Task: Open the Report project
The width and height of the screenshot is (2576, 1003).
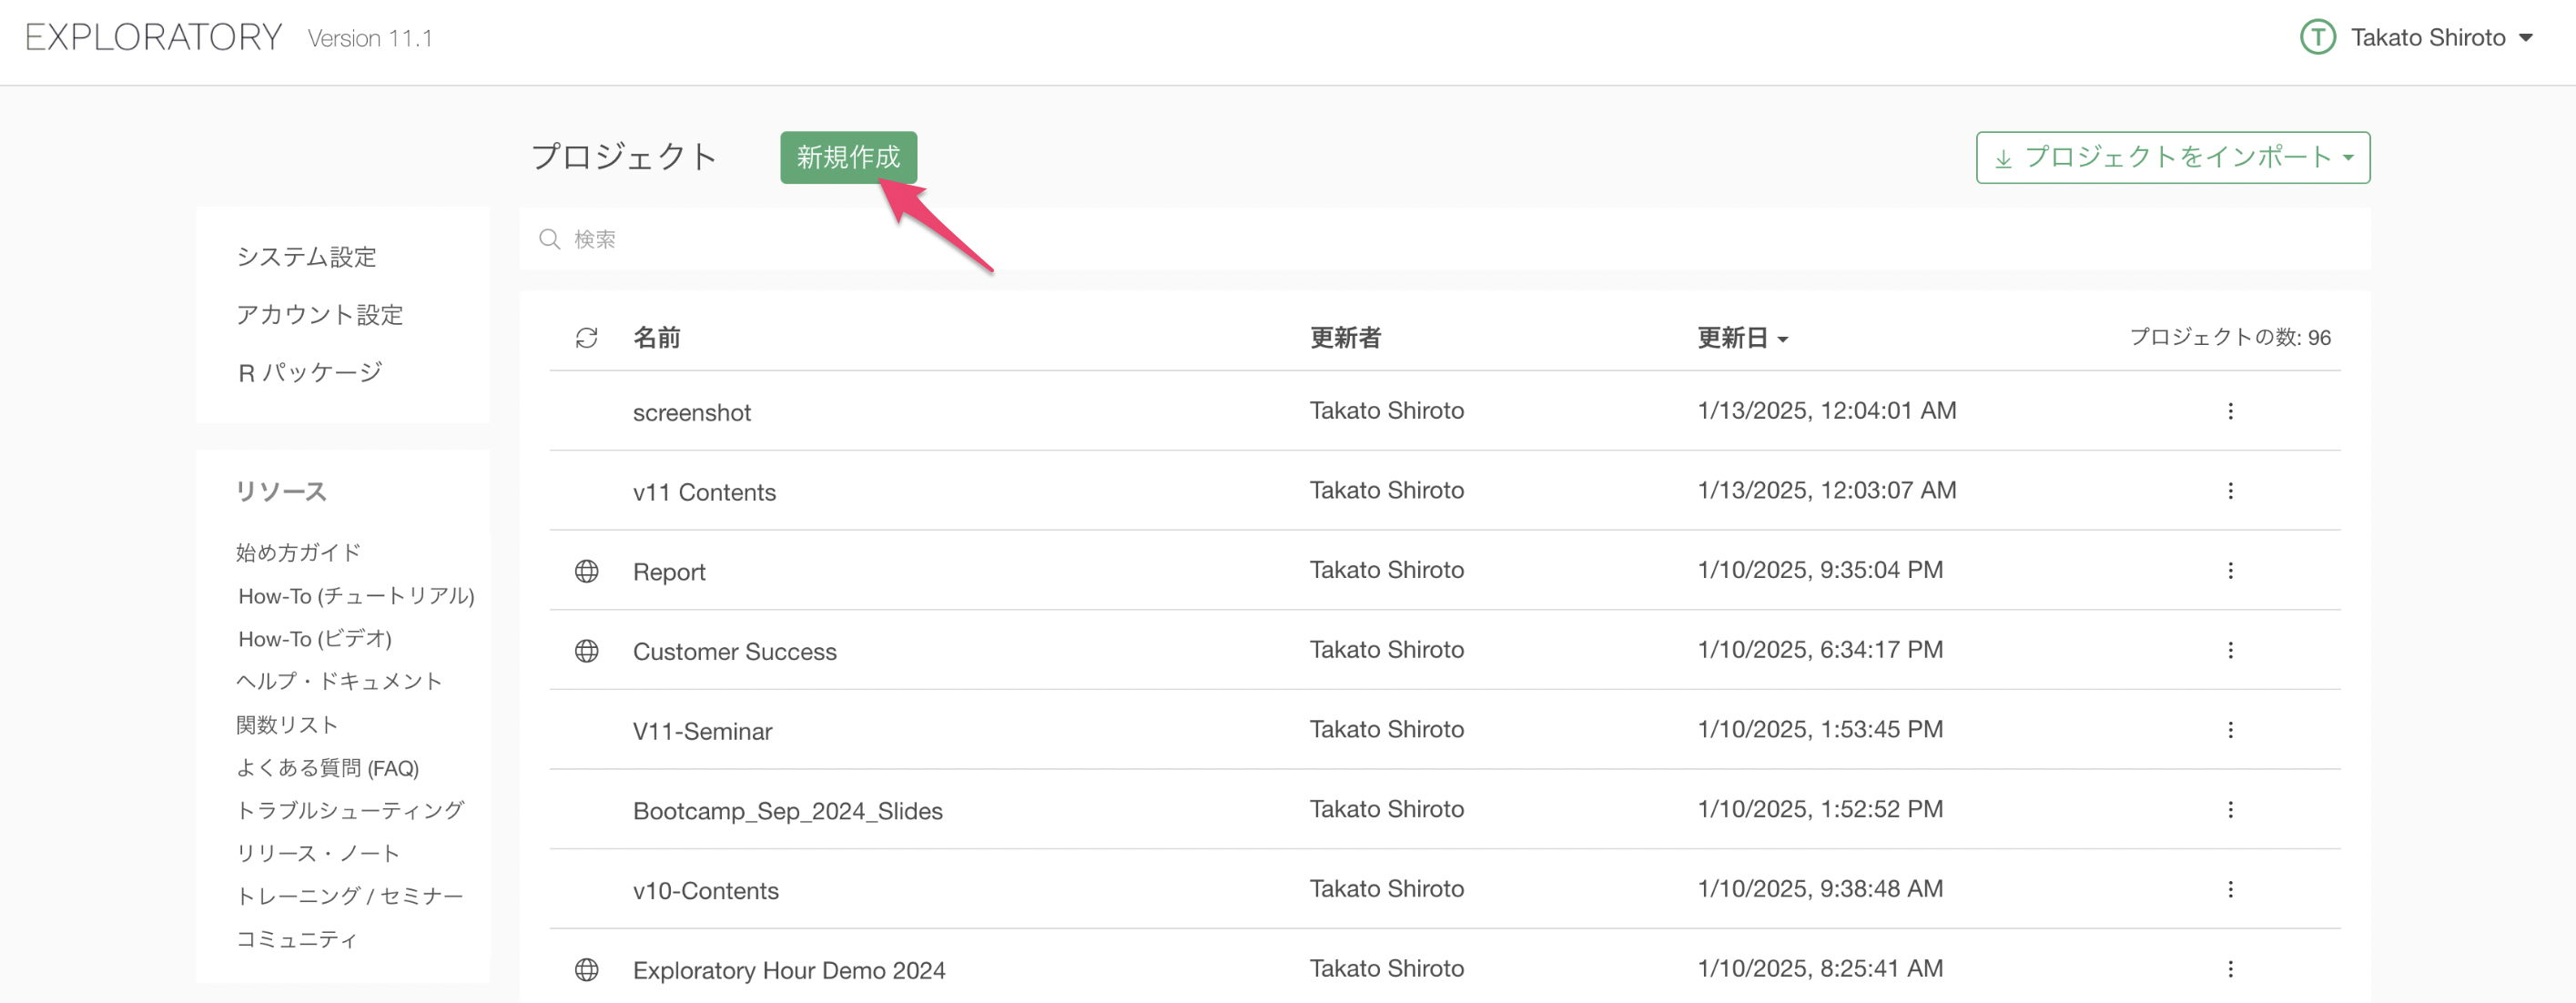Action: point(669,572)
